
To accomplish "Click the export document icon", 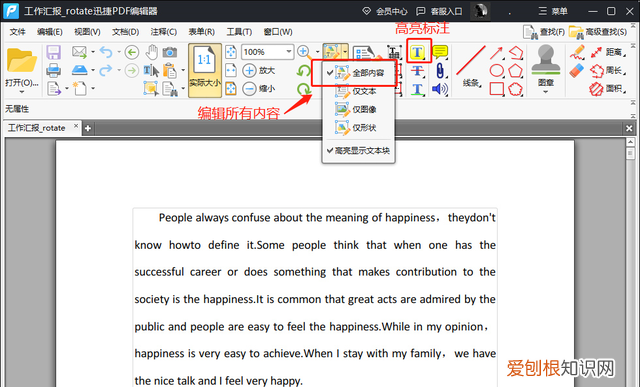I will (54, 88).
